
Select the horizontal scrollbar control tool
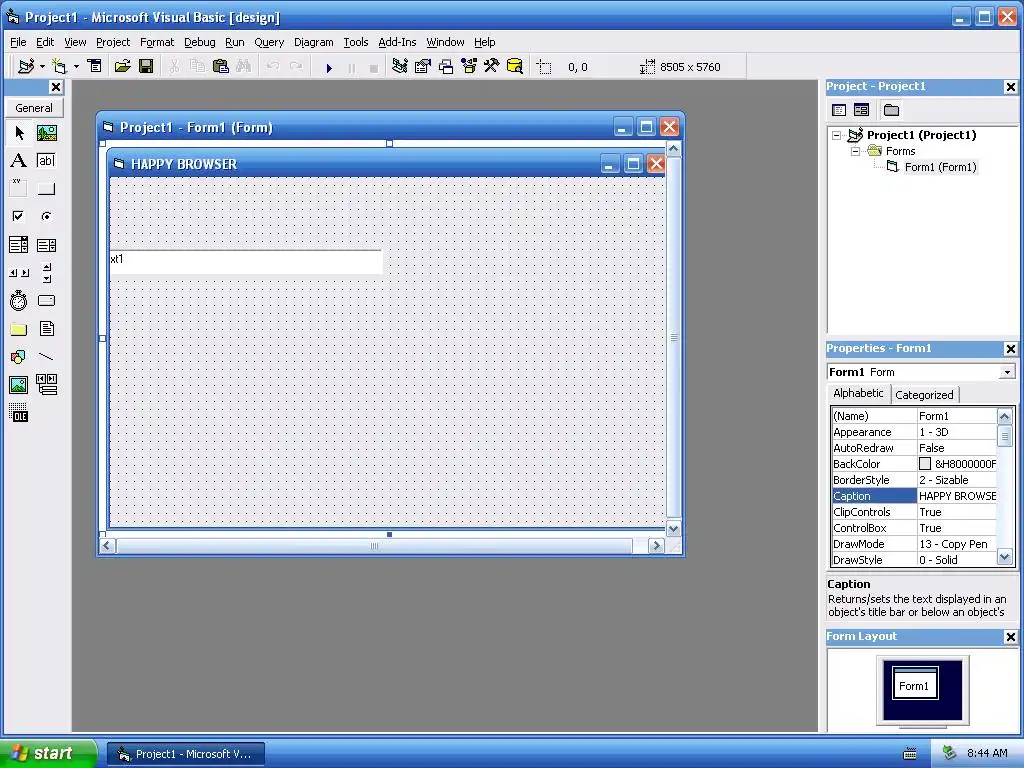click(x=18, y=273)
